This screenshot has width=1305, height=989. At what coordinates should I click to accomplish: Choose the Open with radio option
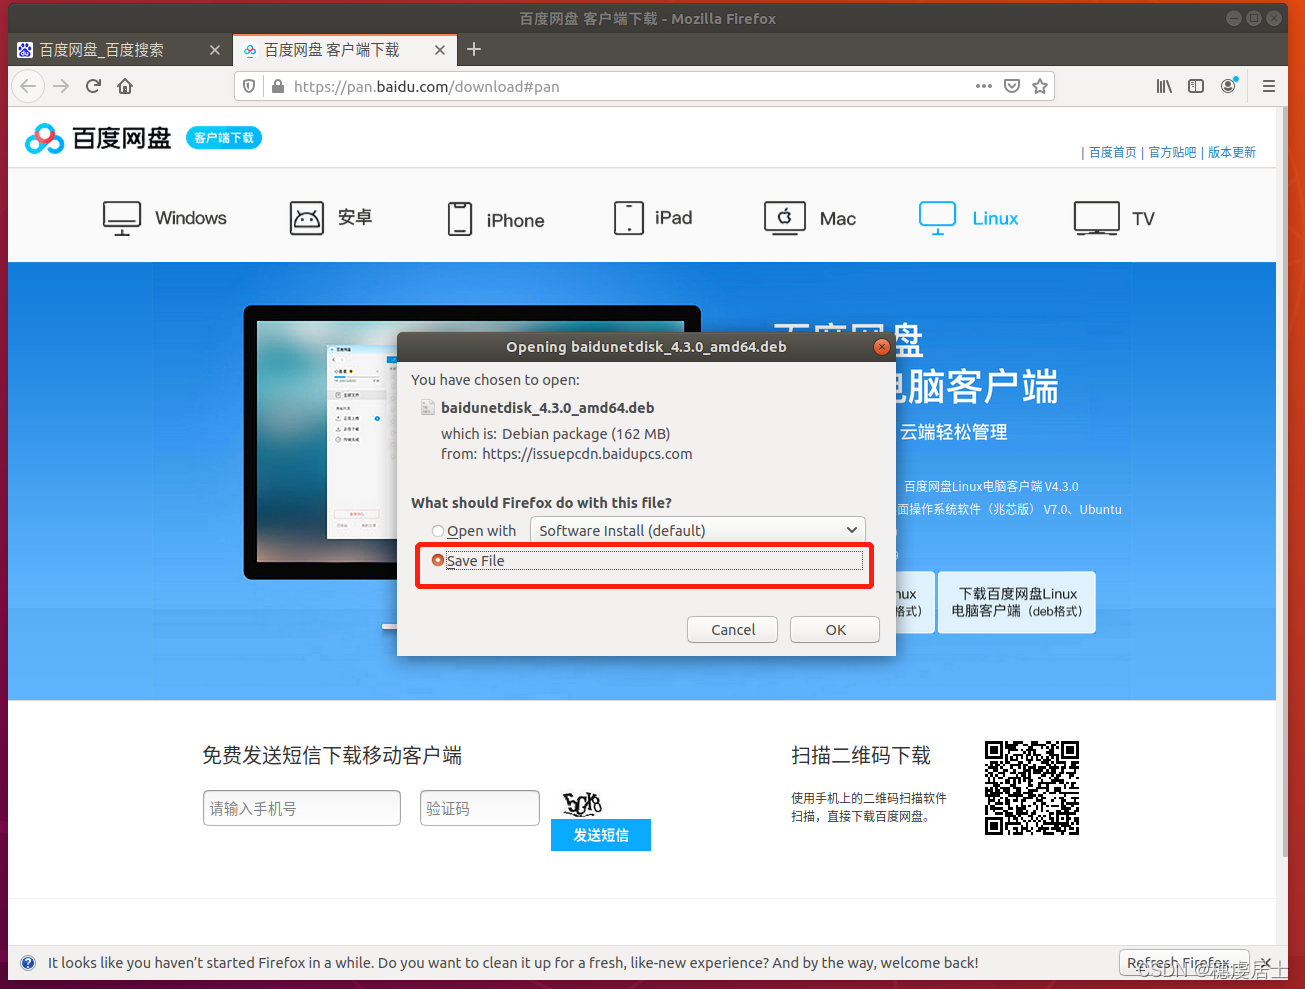[438, 531]
